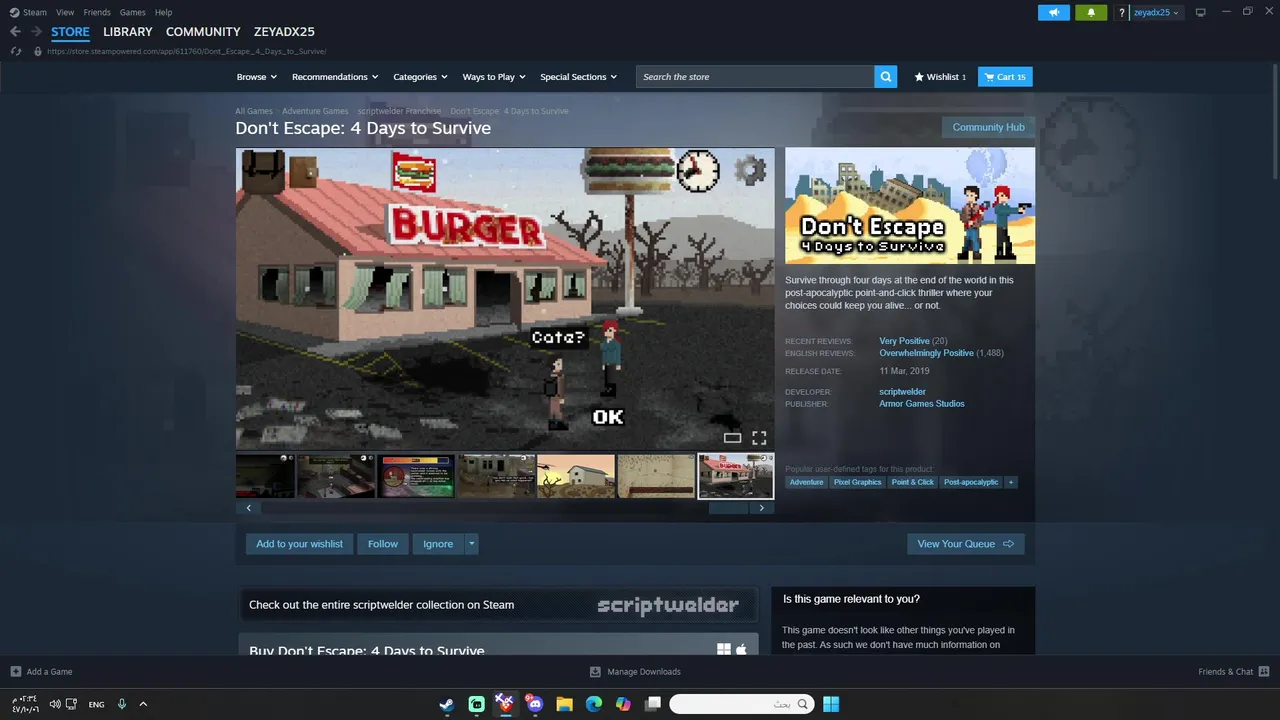
Task: Open the Steam menu
Action: click(29, 12)
